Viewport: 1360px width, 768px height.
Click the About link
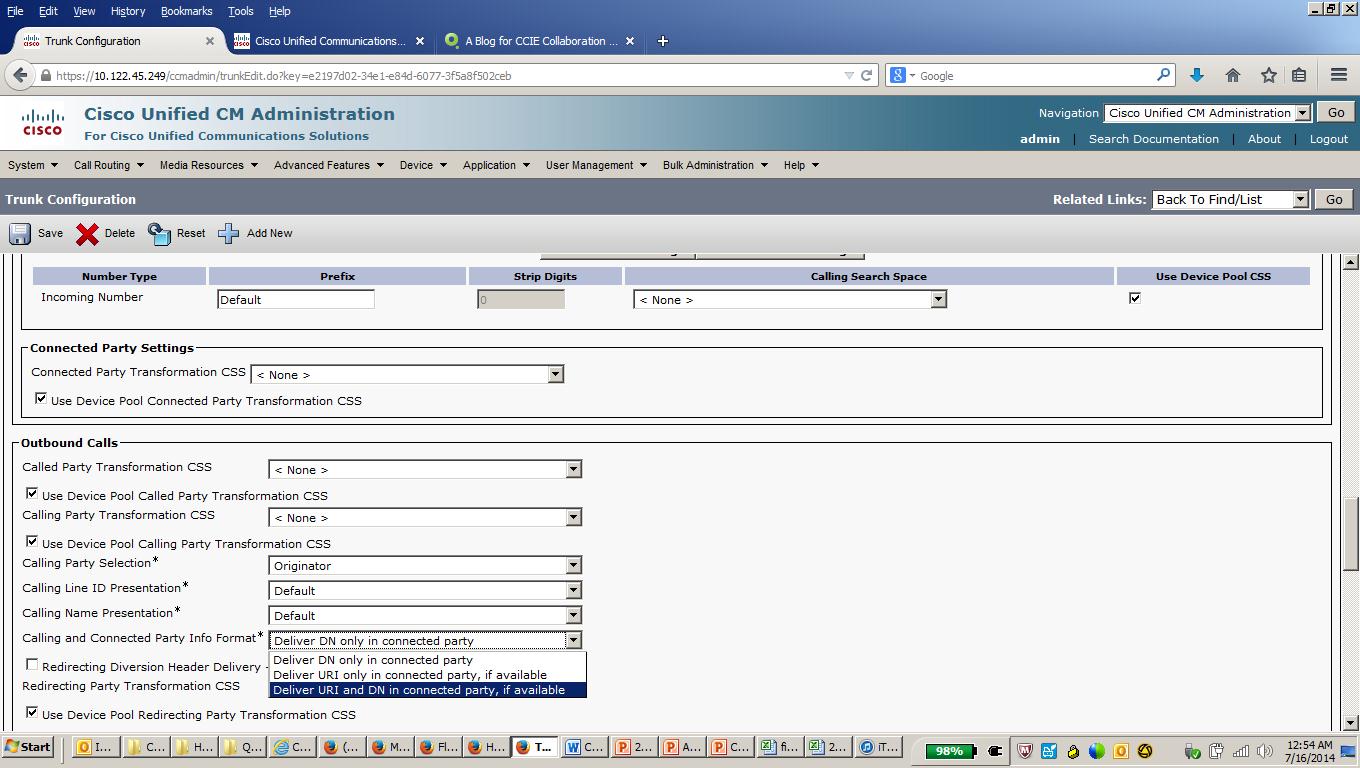1264,139
